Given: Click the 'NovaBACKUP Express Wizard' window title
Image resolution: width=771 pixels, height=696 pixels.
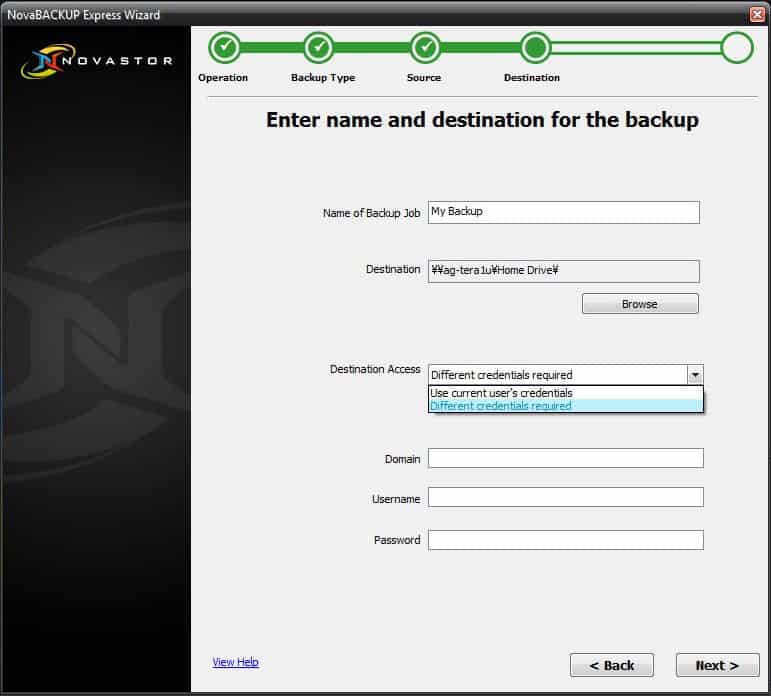Looking at the screenshot, I should pyautogui.click(x=84, y=15).
